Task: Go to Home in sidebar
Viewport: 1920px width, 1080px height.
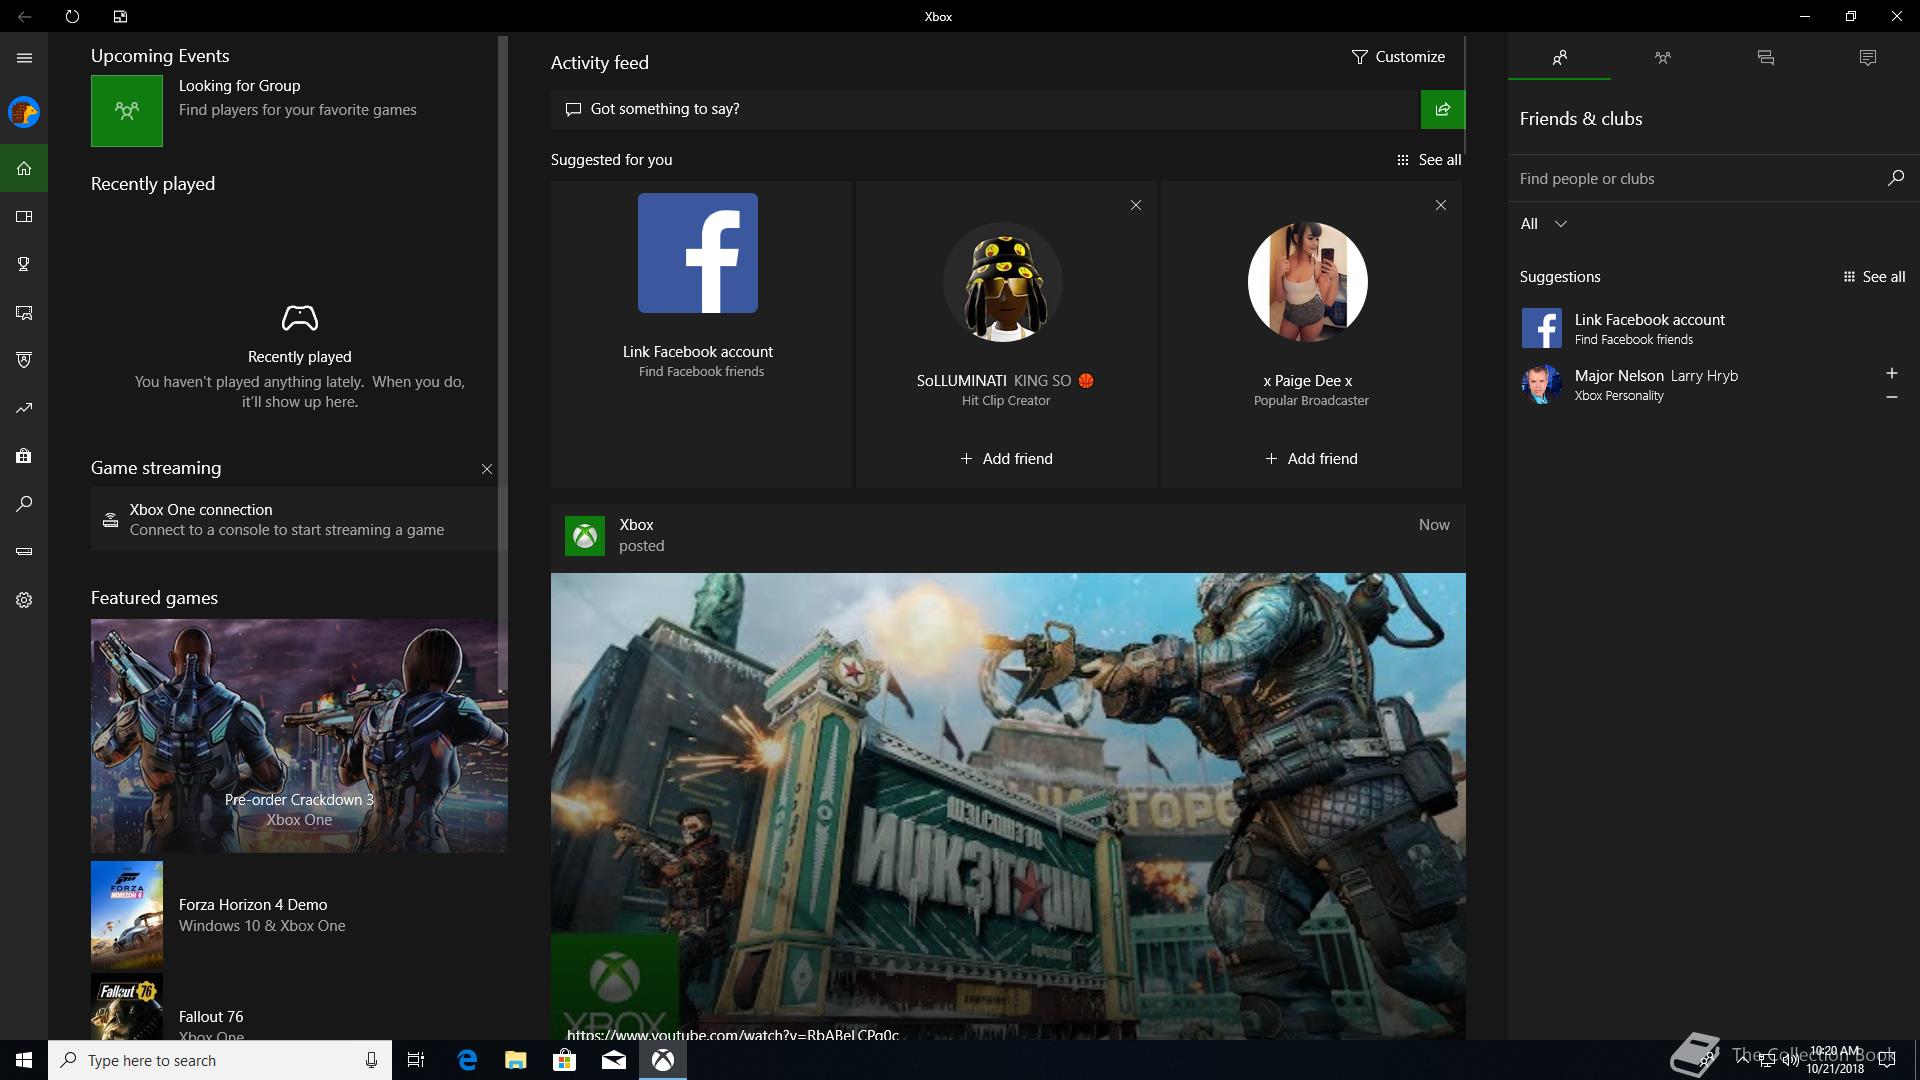Action: 24,168
